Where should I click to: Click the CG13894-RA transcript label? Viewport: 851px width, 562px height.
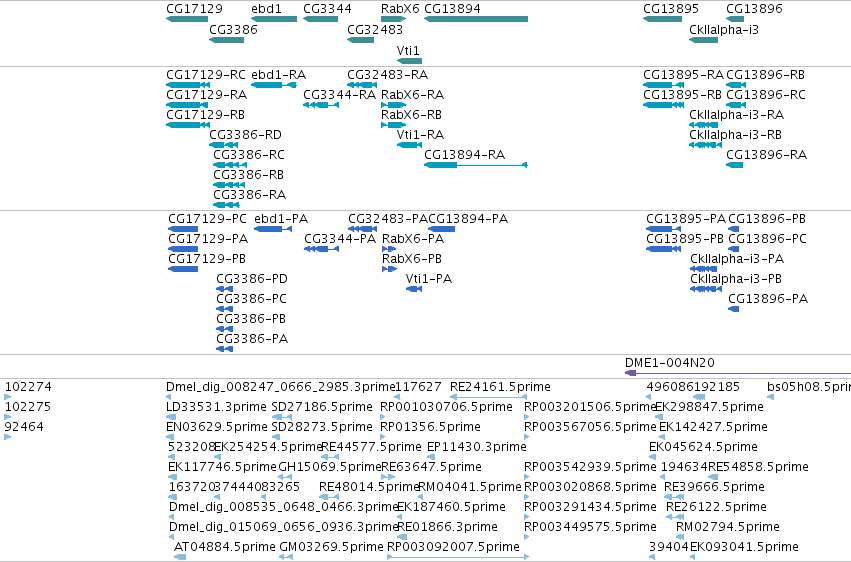click(465, 155)
